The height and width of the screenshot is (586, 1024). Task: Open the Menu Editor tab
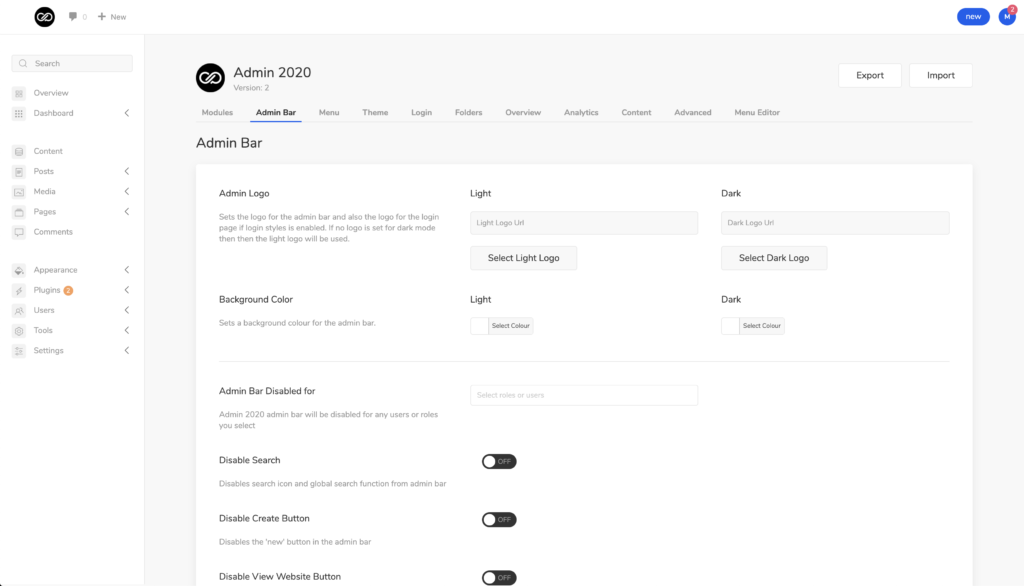[756, 112]
